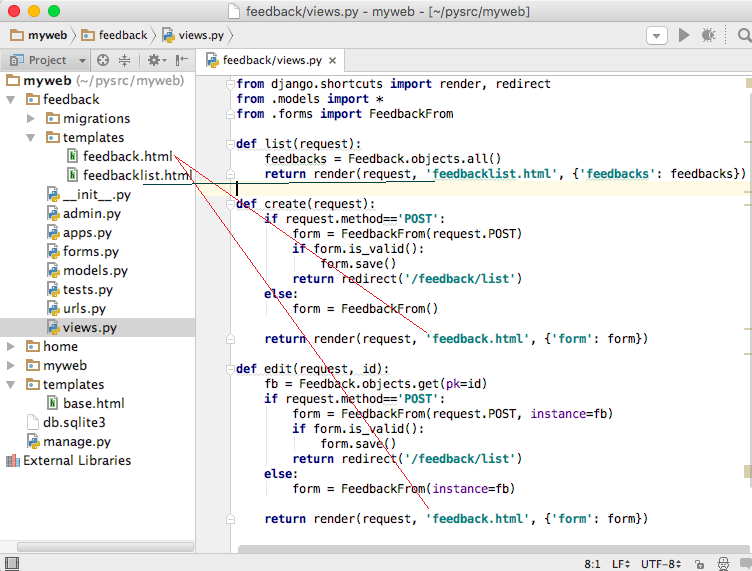
Task: Click the myweb breadcrumb
Action: coord(38,35)
